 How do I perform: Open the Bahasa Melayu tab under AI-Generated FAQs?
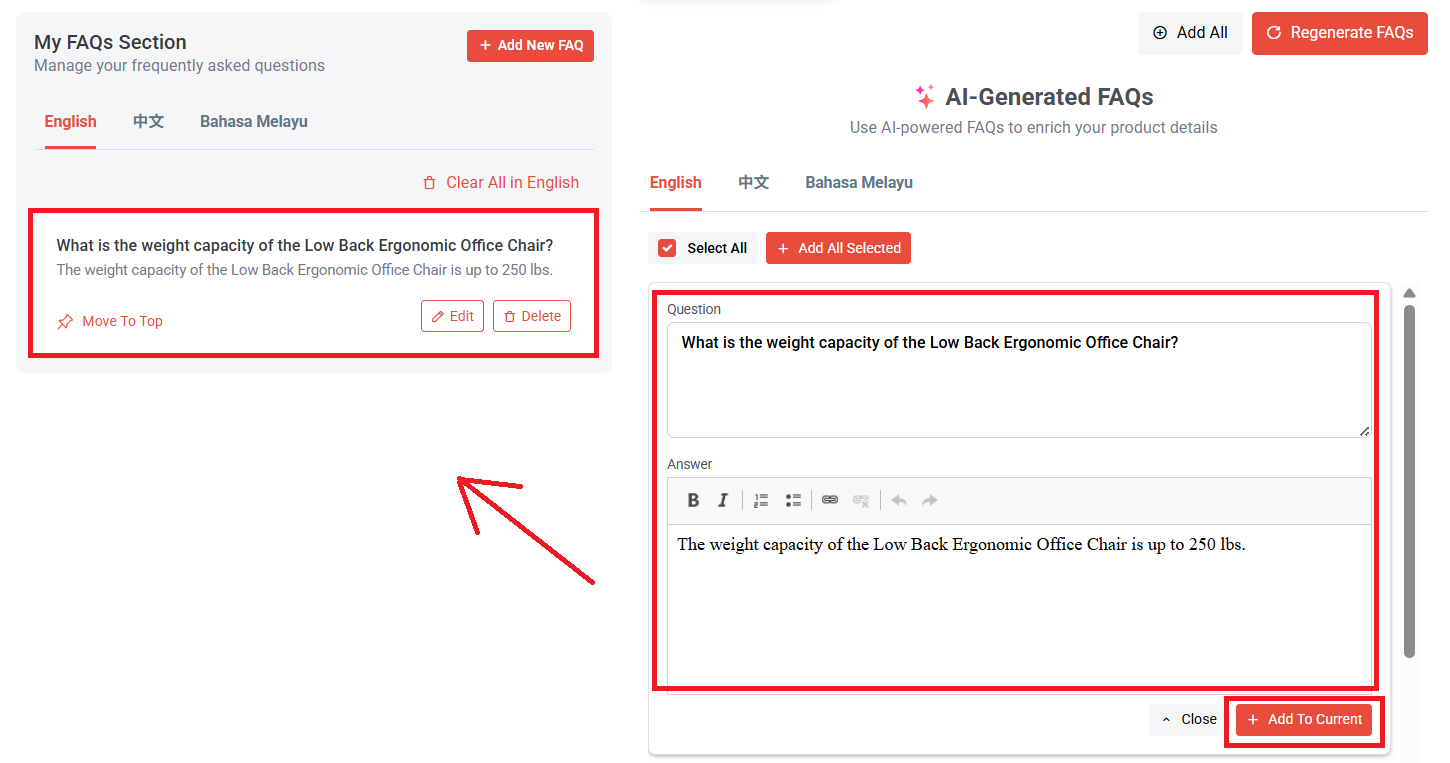click(x=858, y=182)
